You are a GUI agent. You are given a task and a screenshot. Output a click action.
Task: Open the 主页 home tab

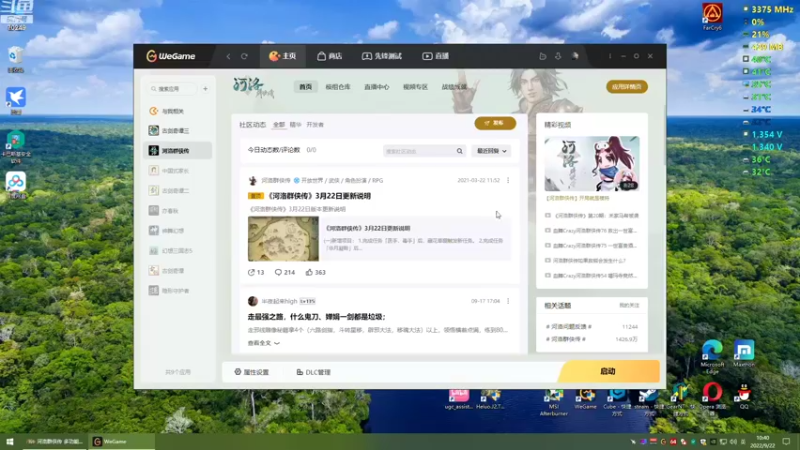(283, 56)
